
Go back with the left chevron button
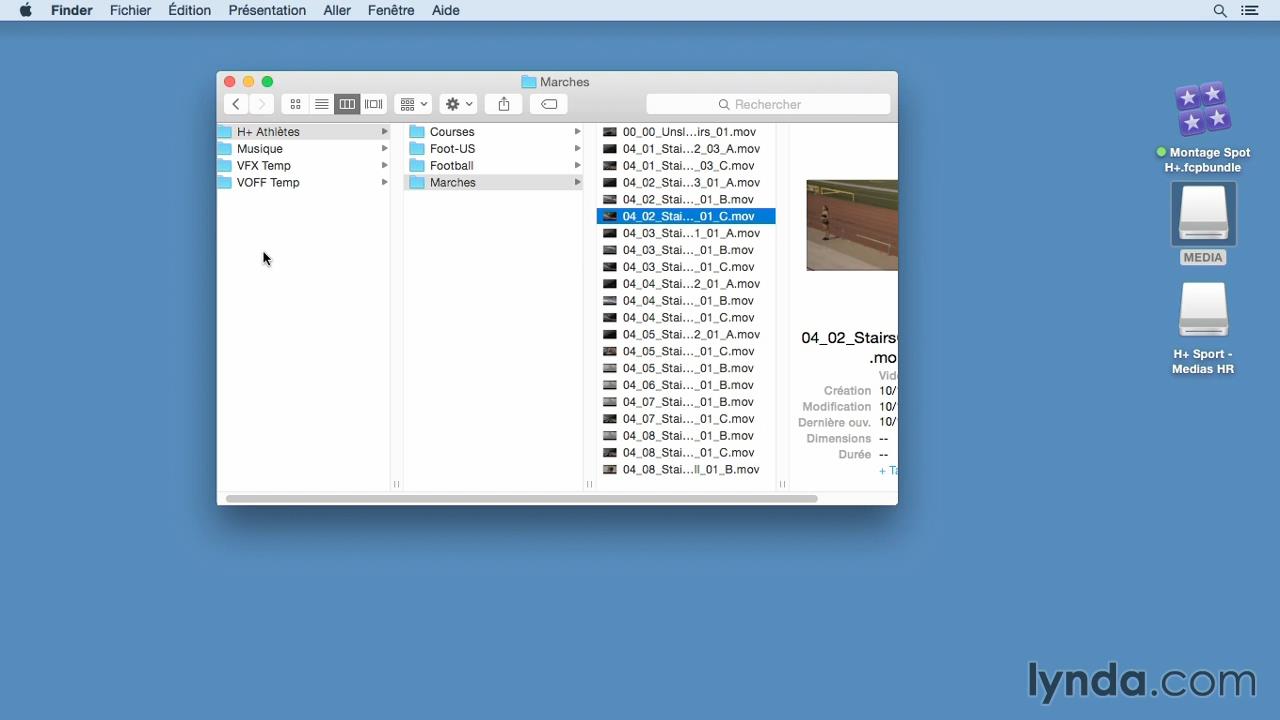click(236, 104)
